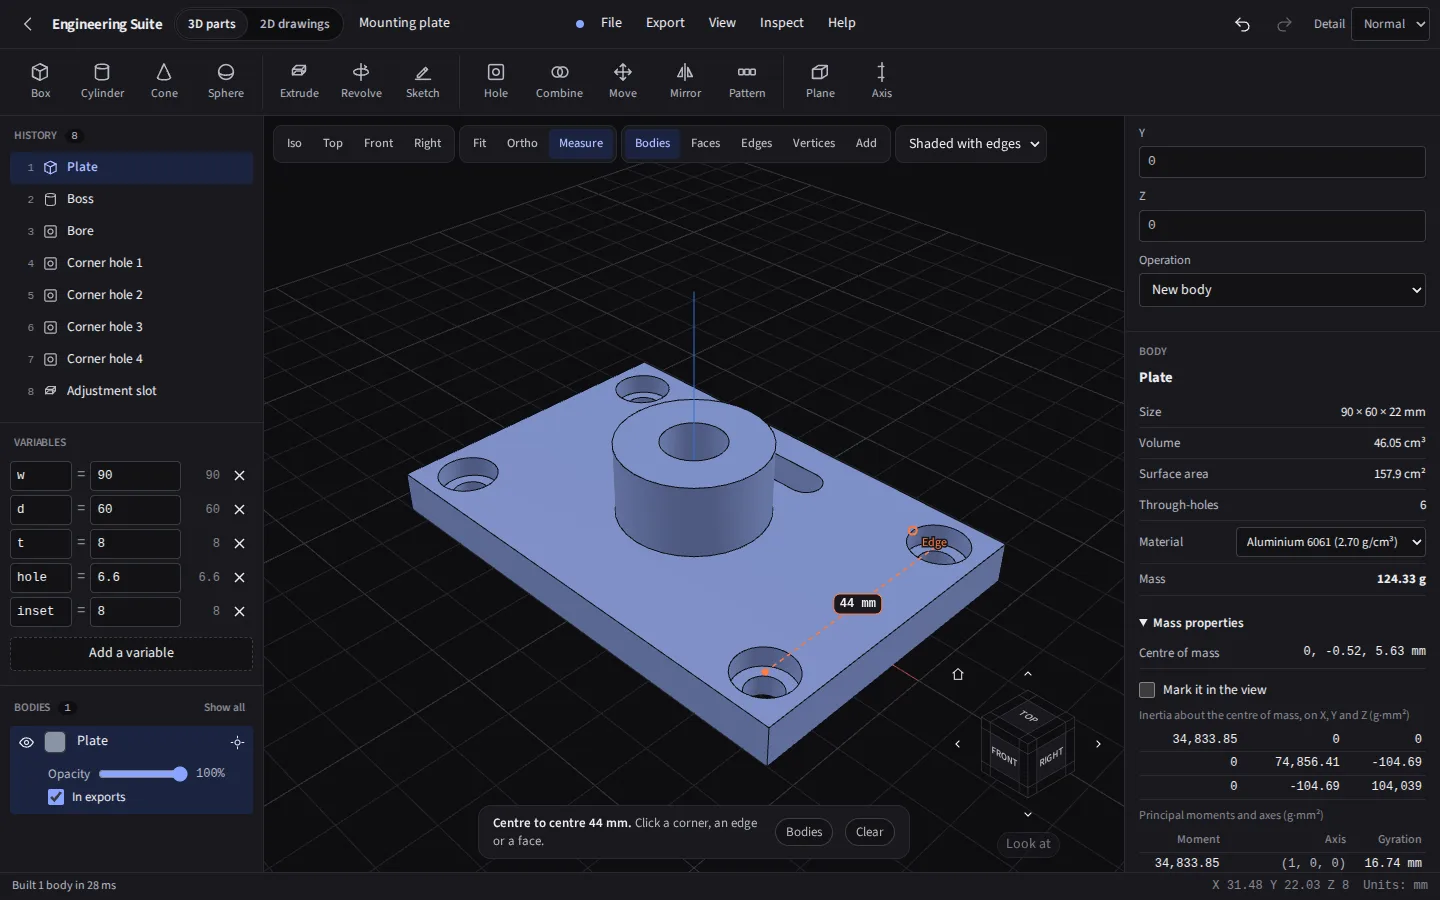The width and height of the screenshot is (1440, 900).
Task: Click Add a variable button
Action: point(131,653)
